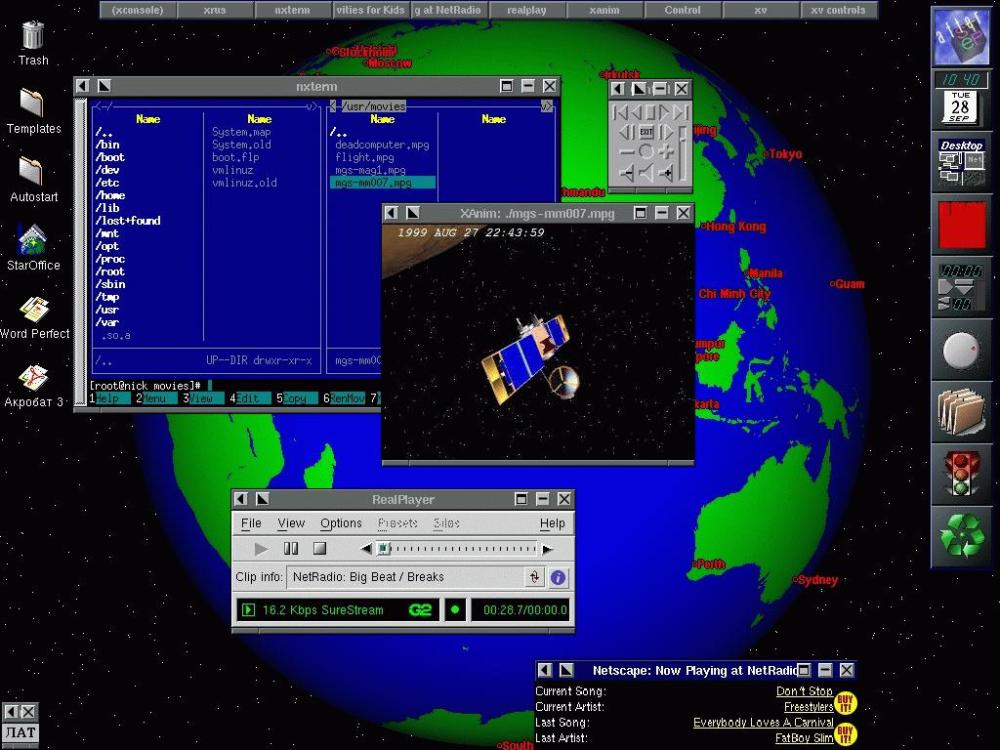The image size is (1000, 750).
Task: Open the Options menu in RealPlayer
Action: coord(341,523)
